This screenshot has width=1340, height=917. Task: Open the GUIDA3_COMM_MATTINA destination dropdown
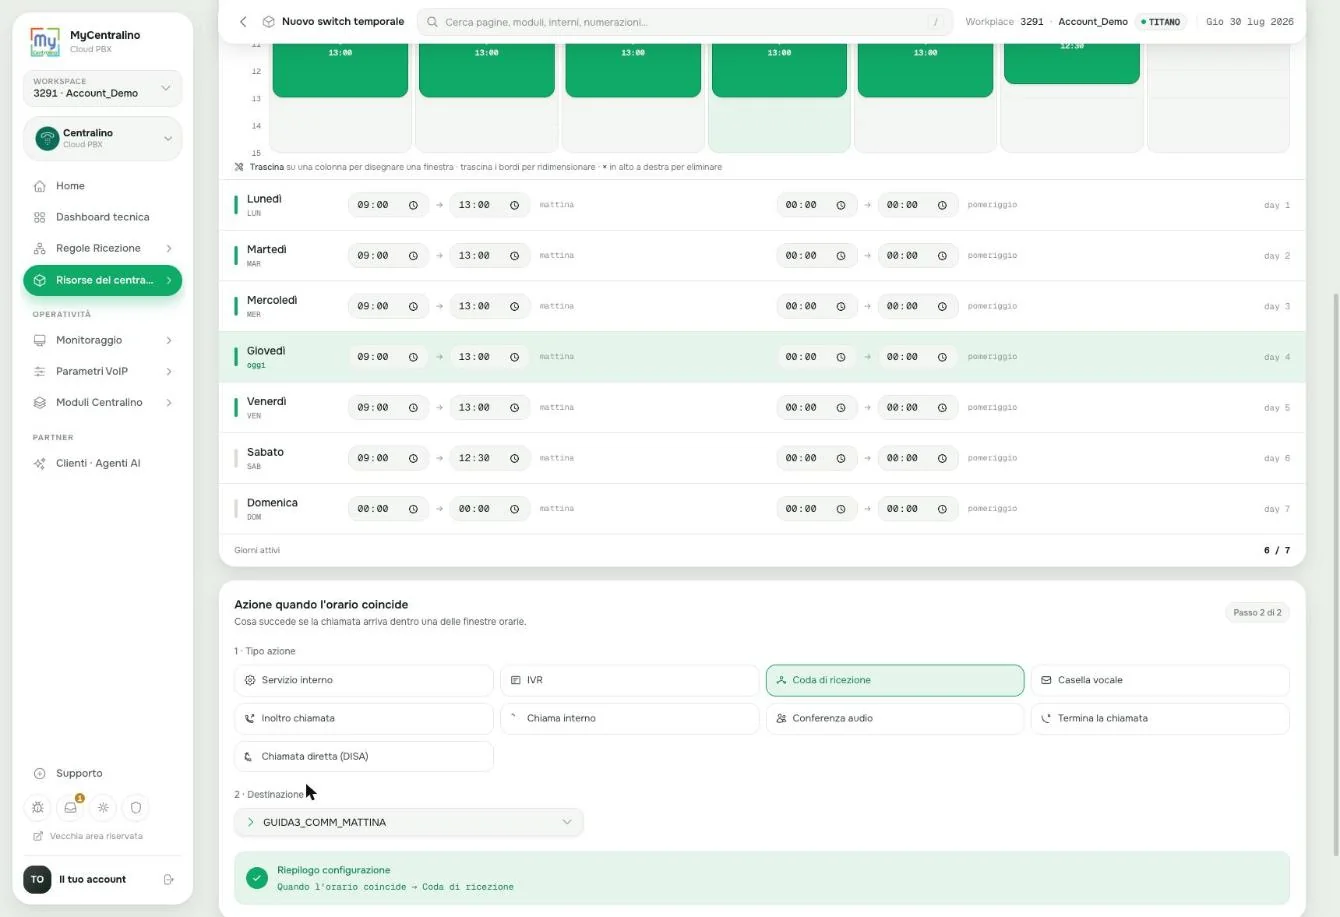coord(408,822)
